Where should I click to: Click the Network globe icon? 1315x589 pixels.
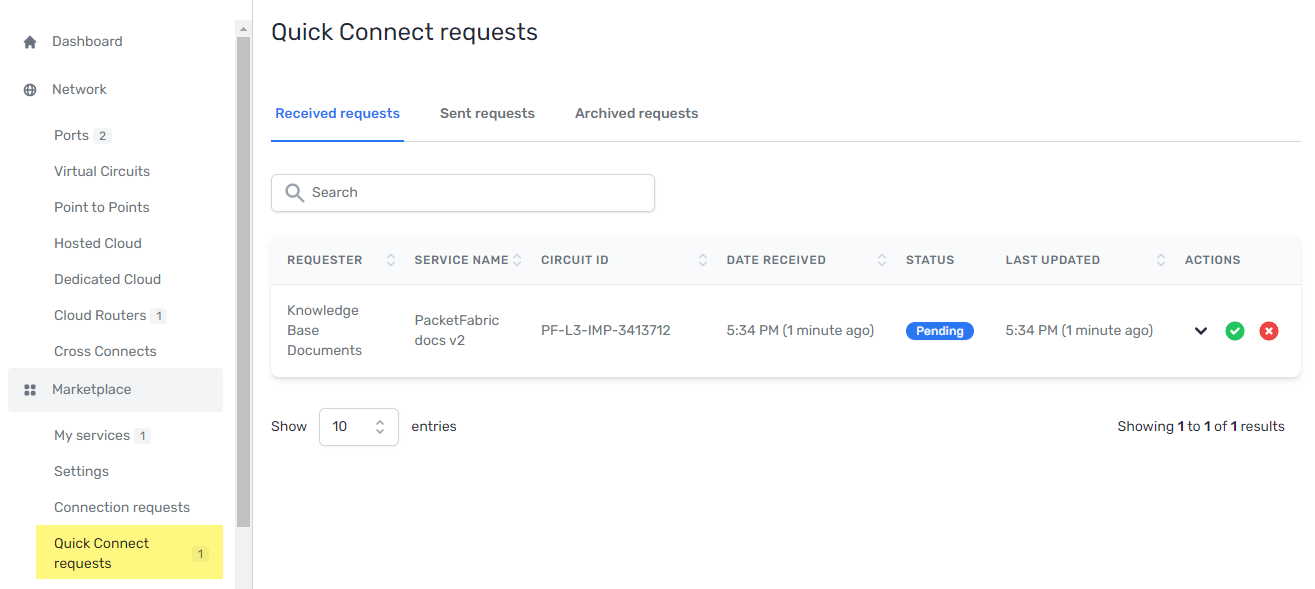tap(30, 90)
